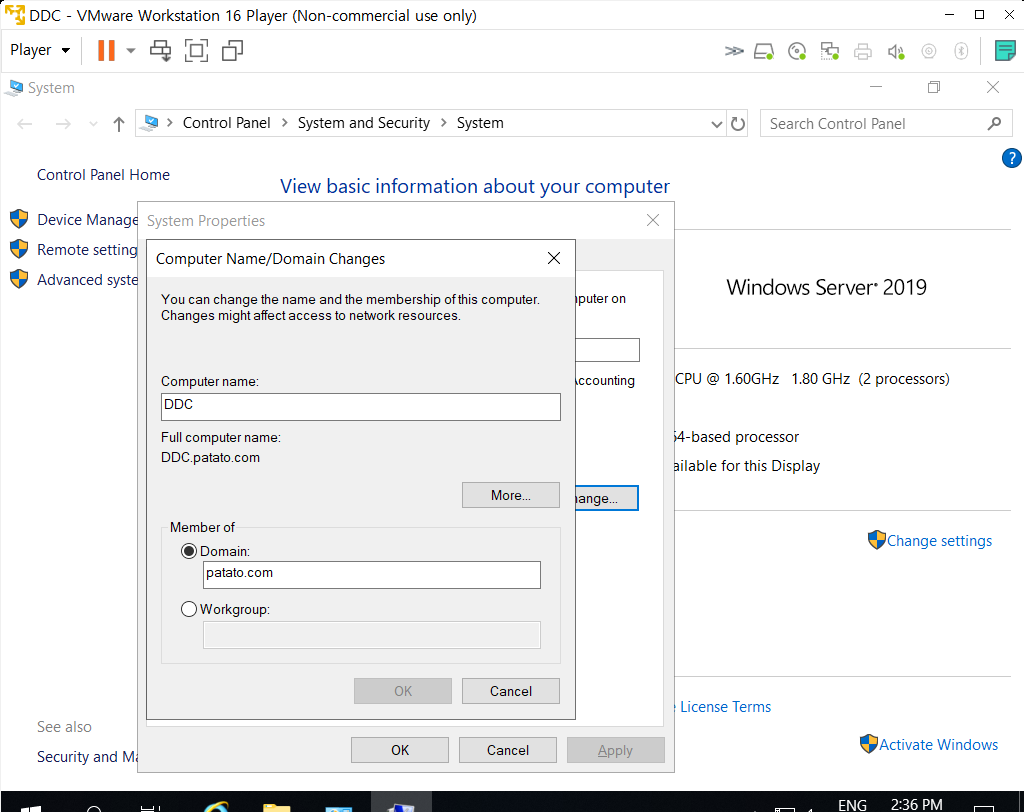Viewport: 1024px width, 812px height.
Task: Click the sound card device icon
Action: [896, 51]
